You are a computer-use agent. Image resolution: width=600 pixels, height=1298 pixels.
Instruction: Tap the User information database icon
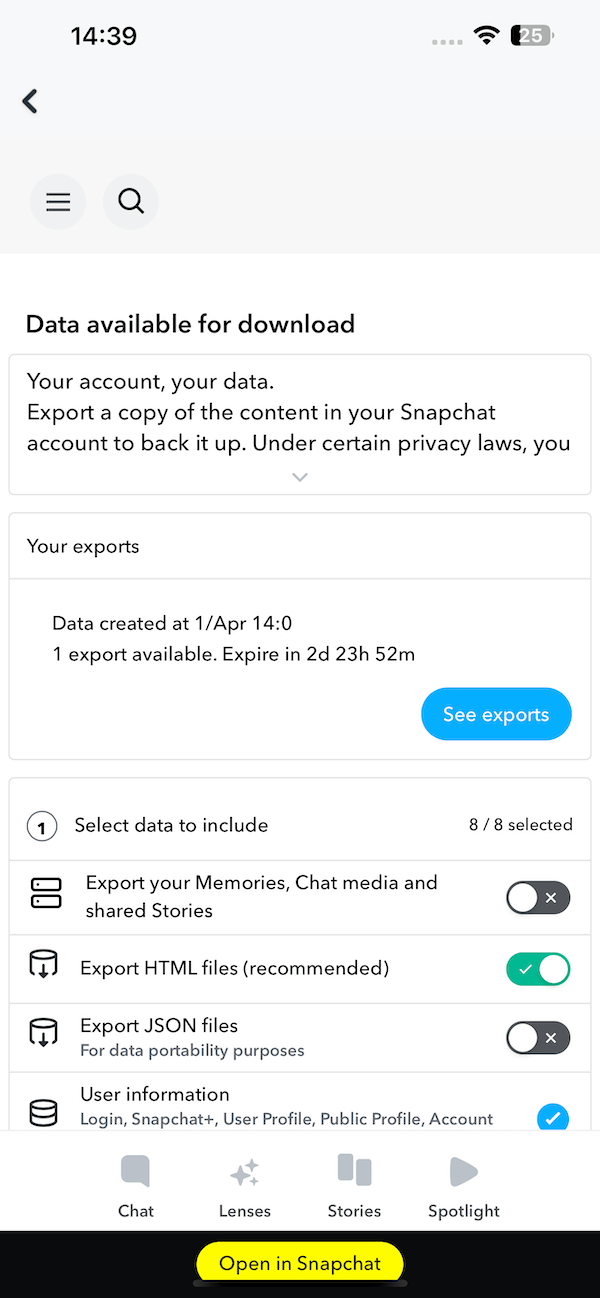(x=44, y=1112)
